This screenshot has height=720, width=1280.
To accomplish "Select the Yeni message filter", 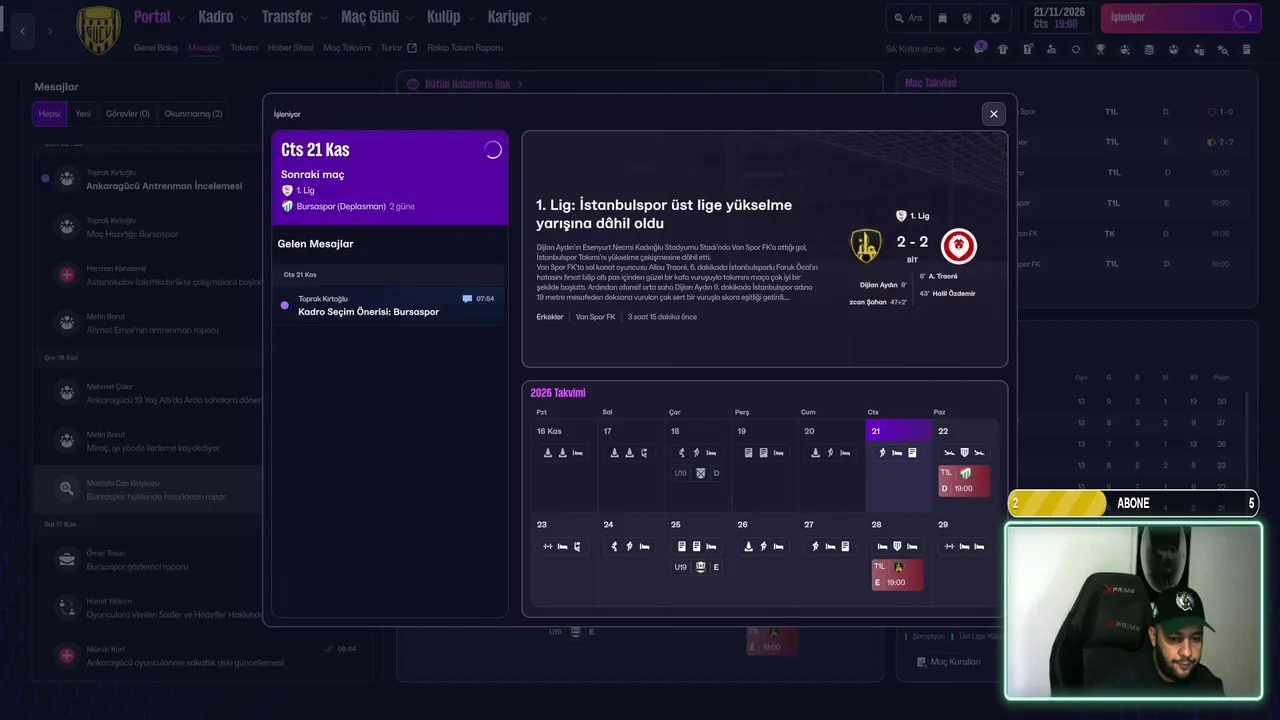I will pyautogui.click(x=83, y=114).
